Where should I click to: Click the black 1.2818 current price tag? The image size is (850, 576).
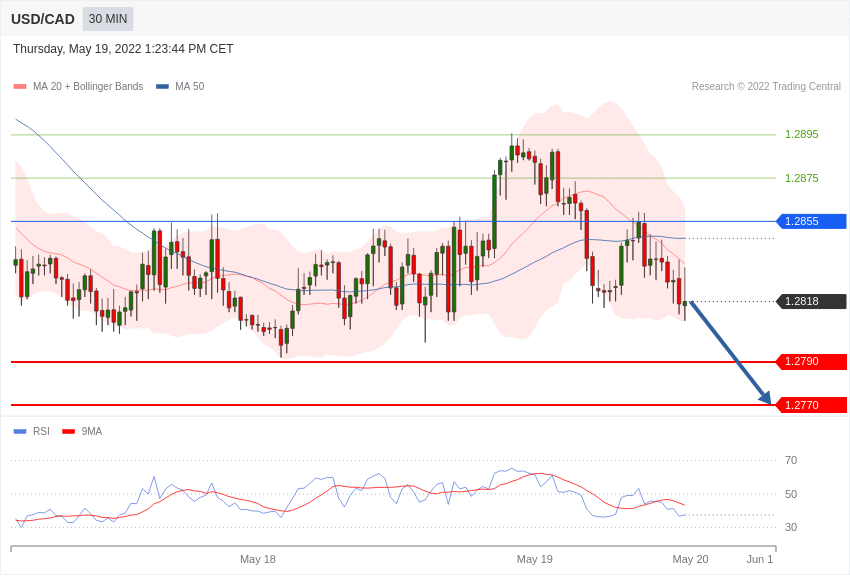(x=811, y=301)
